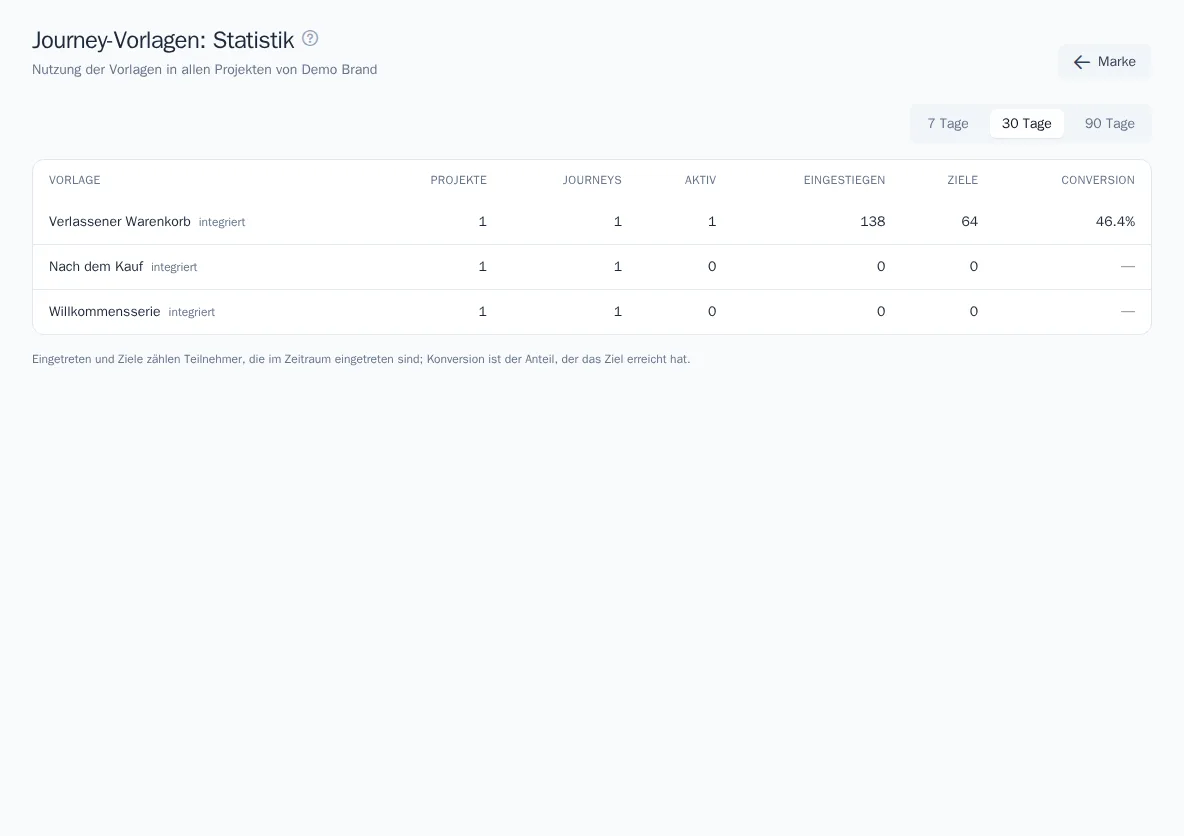The height and width of the screenshot is (836, 1184).
Task: Click the integriert tag beside Verlassener Warenkorb
Action: coord(222,222)
